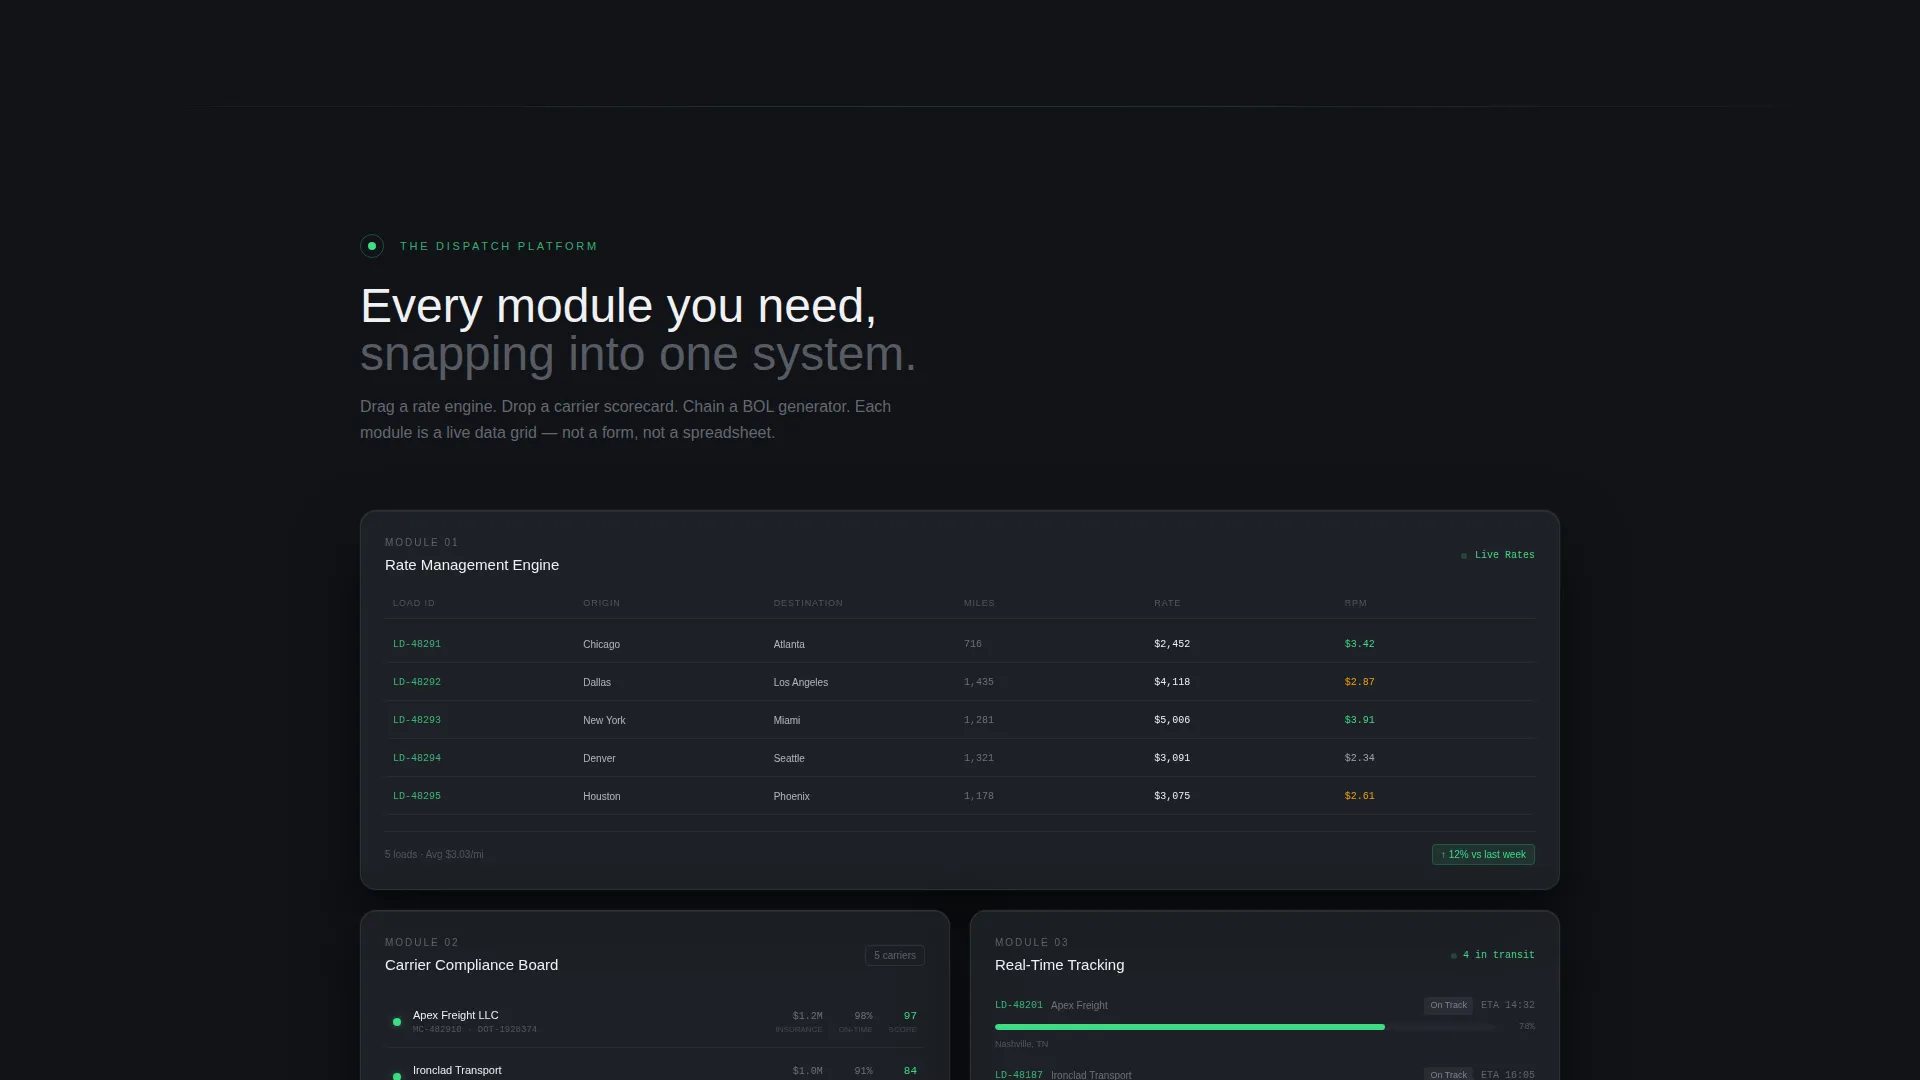
Task: Click the Nashville, TN location text
Action: click(x=1021, y=1044)
